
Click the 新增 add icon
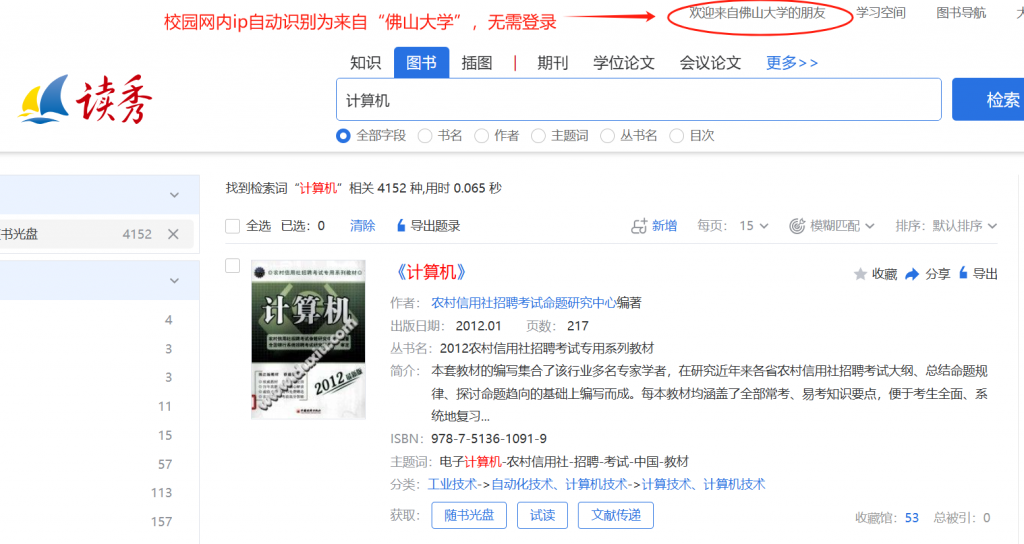[x=639, y=226]
